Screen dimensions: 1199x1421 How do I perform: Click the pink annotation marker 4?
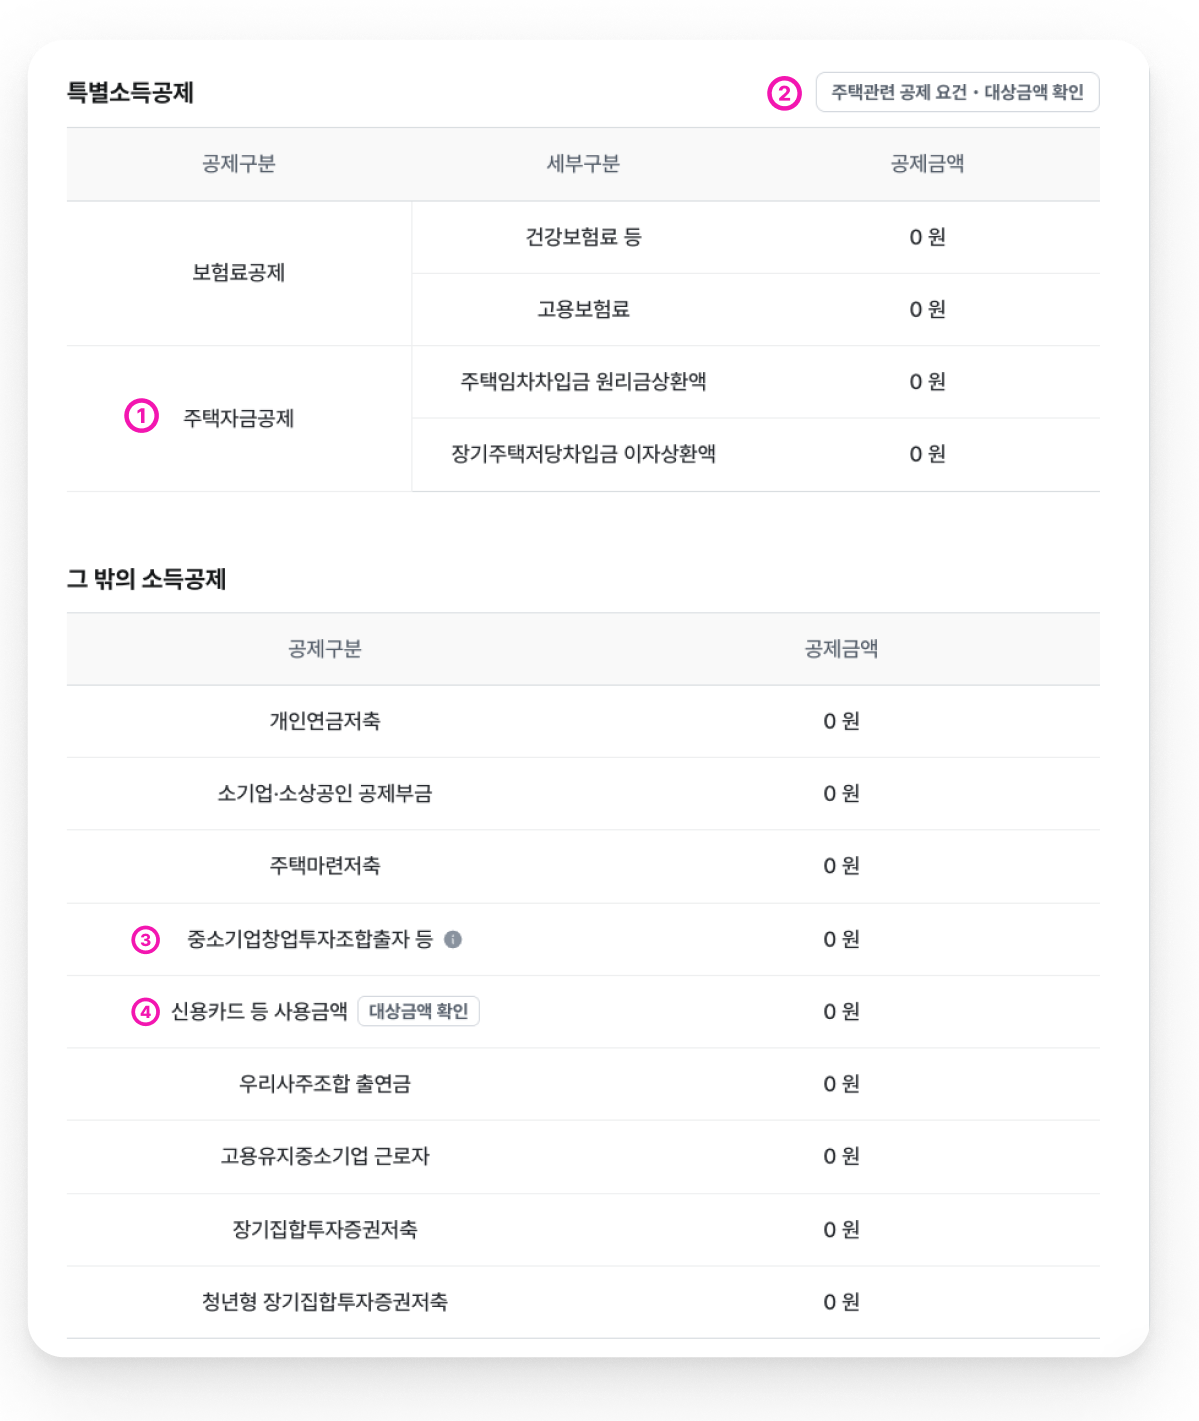click(x=146, y=1012)
